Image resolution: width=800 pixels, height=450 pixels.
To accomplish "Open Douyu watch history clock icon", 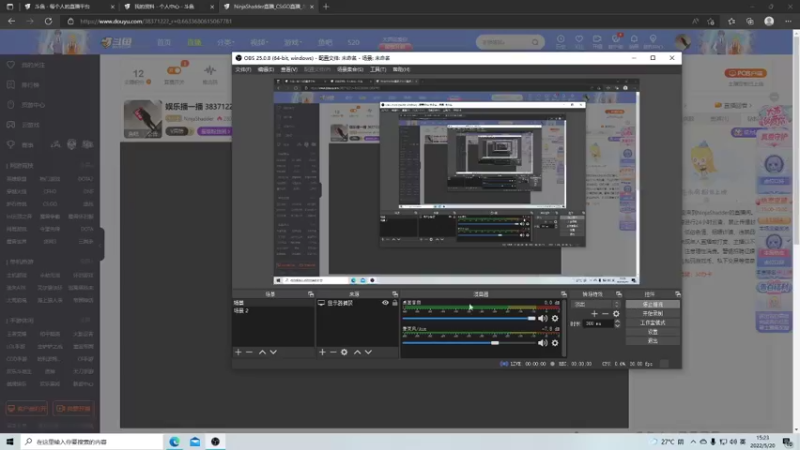I will click(561, 39).
